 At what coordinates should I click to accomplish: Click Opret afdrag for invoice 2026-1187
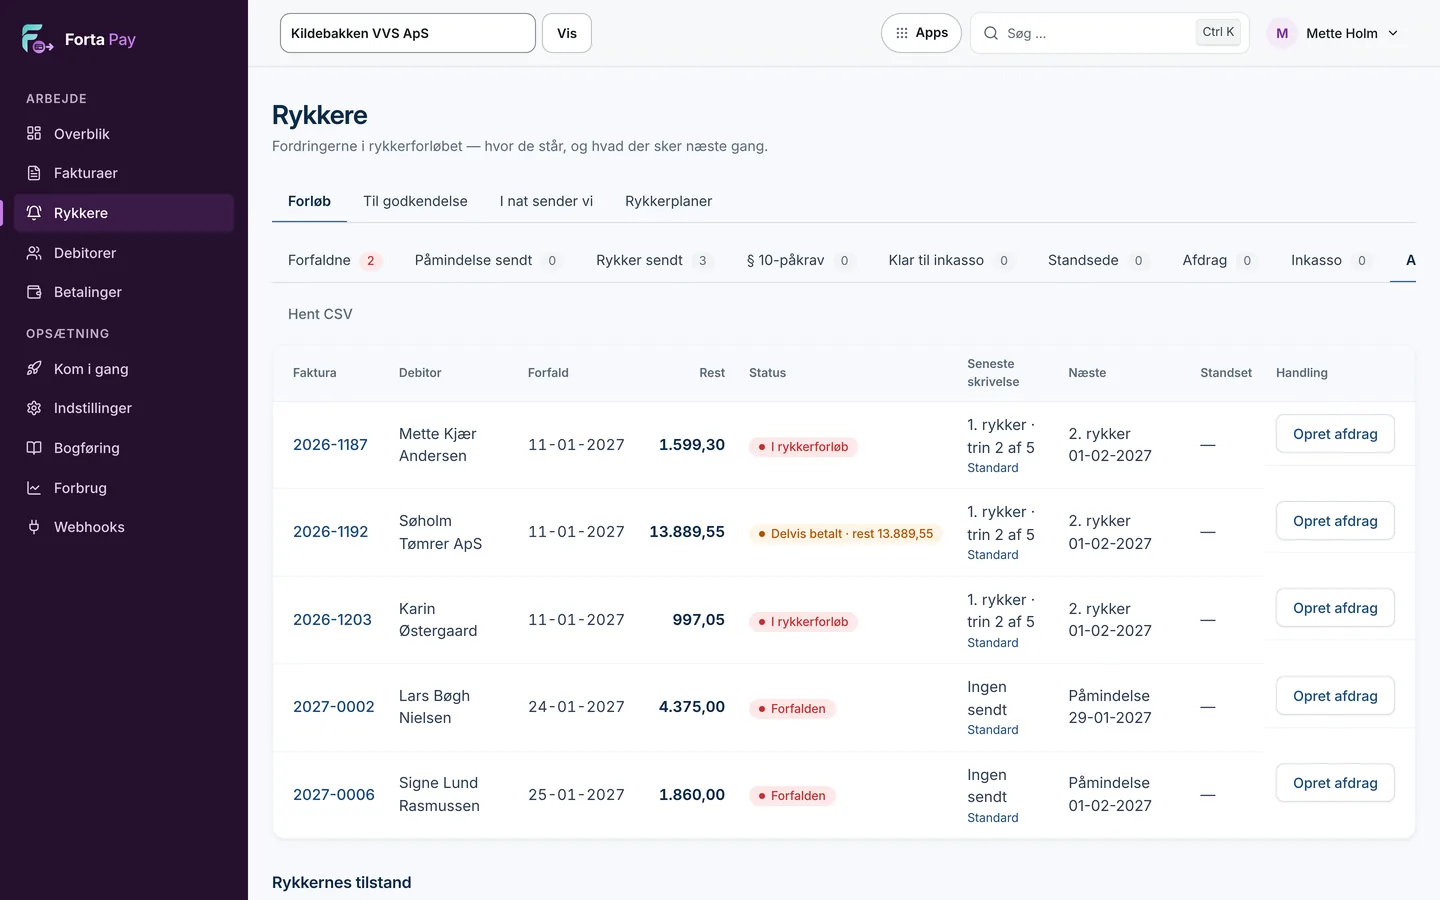click(x=1335, y=434)
